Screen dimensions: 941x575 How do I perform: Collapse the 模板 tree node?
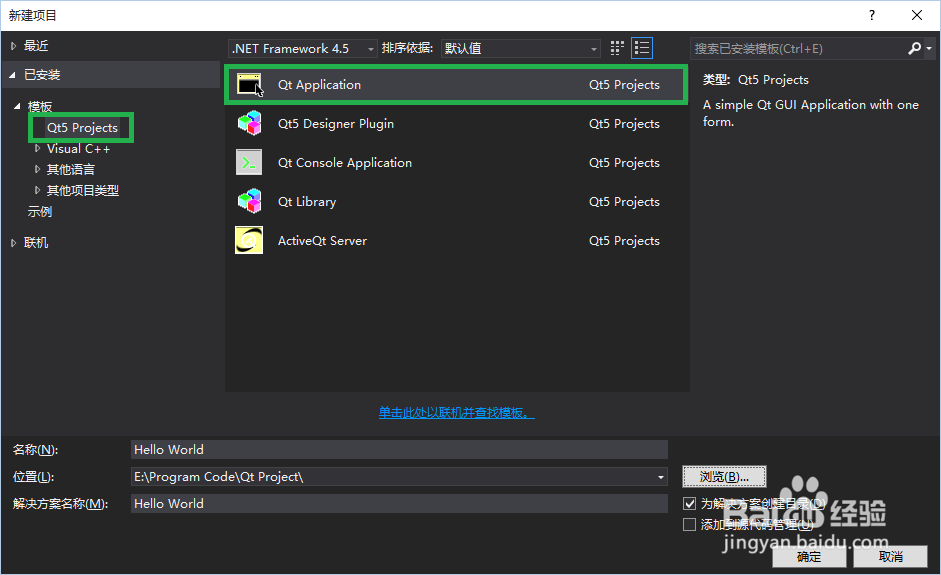point(17,106)
